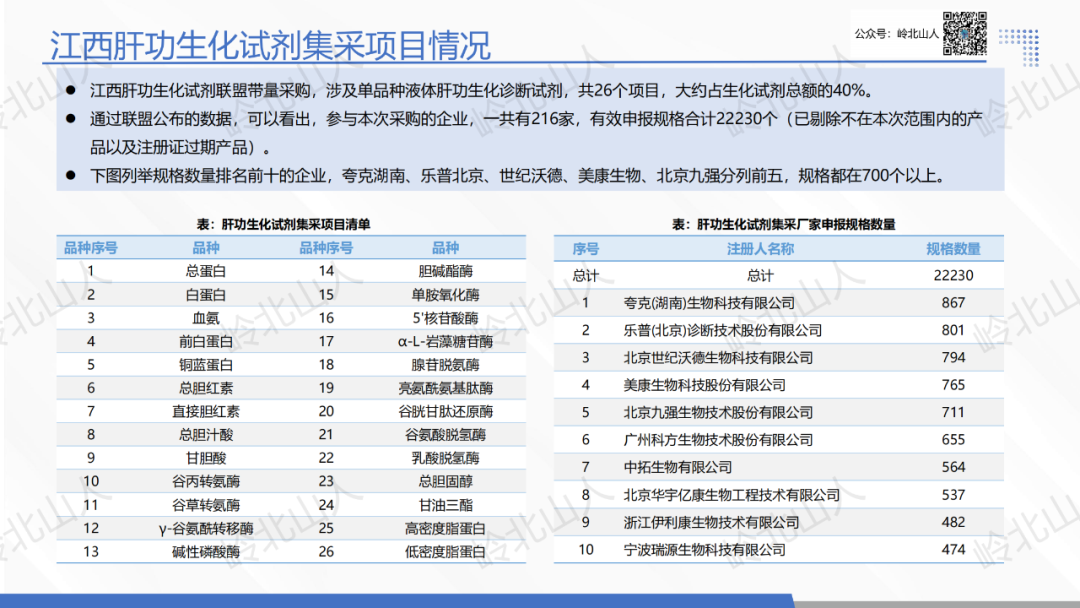Click value 867 in the 规格数量 column
Image resolution: width=1080 pixels, height=608 pixels.
click(953, 303)
